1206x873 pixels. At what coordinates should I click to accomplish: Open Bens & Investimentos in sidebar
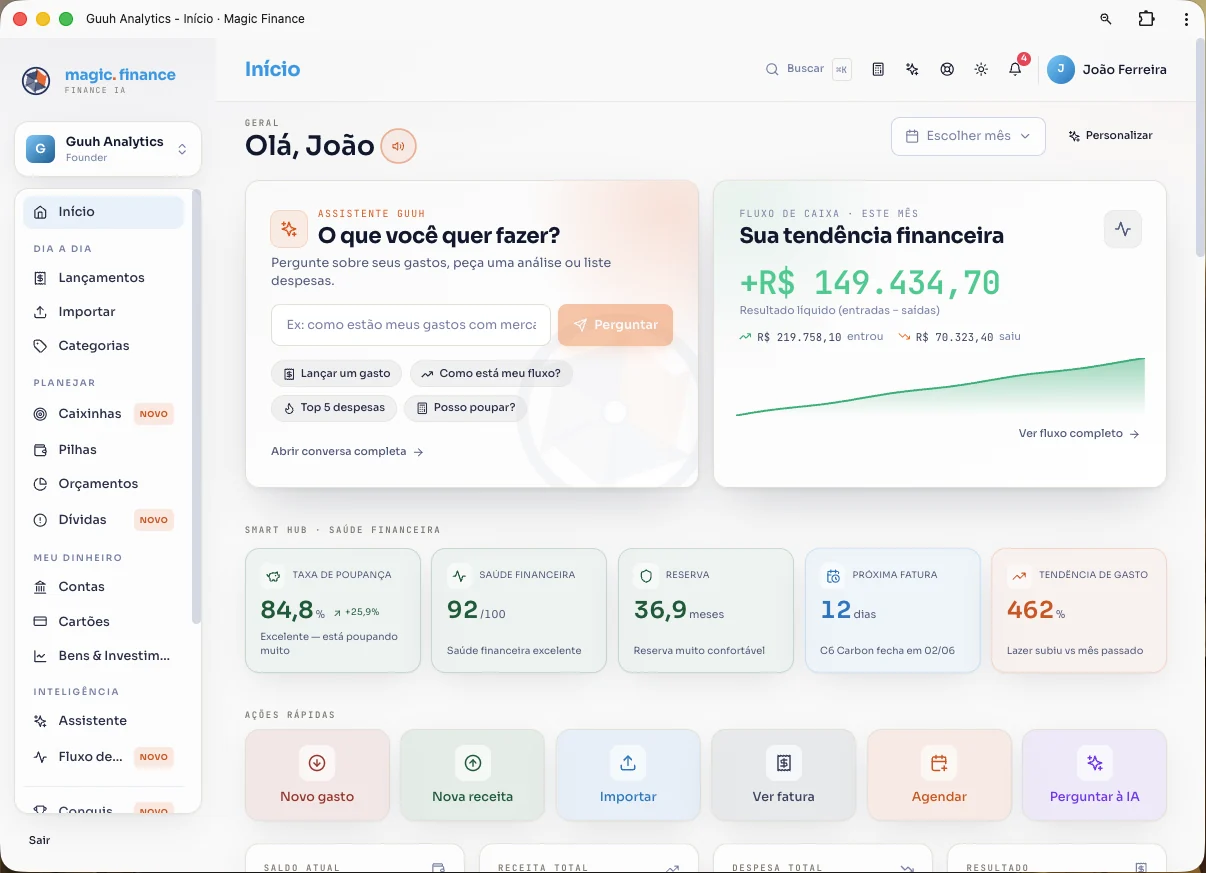point(104,656)
